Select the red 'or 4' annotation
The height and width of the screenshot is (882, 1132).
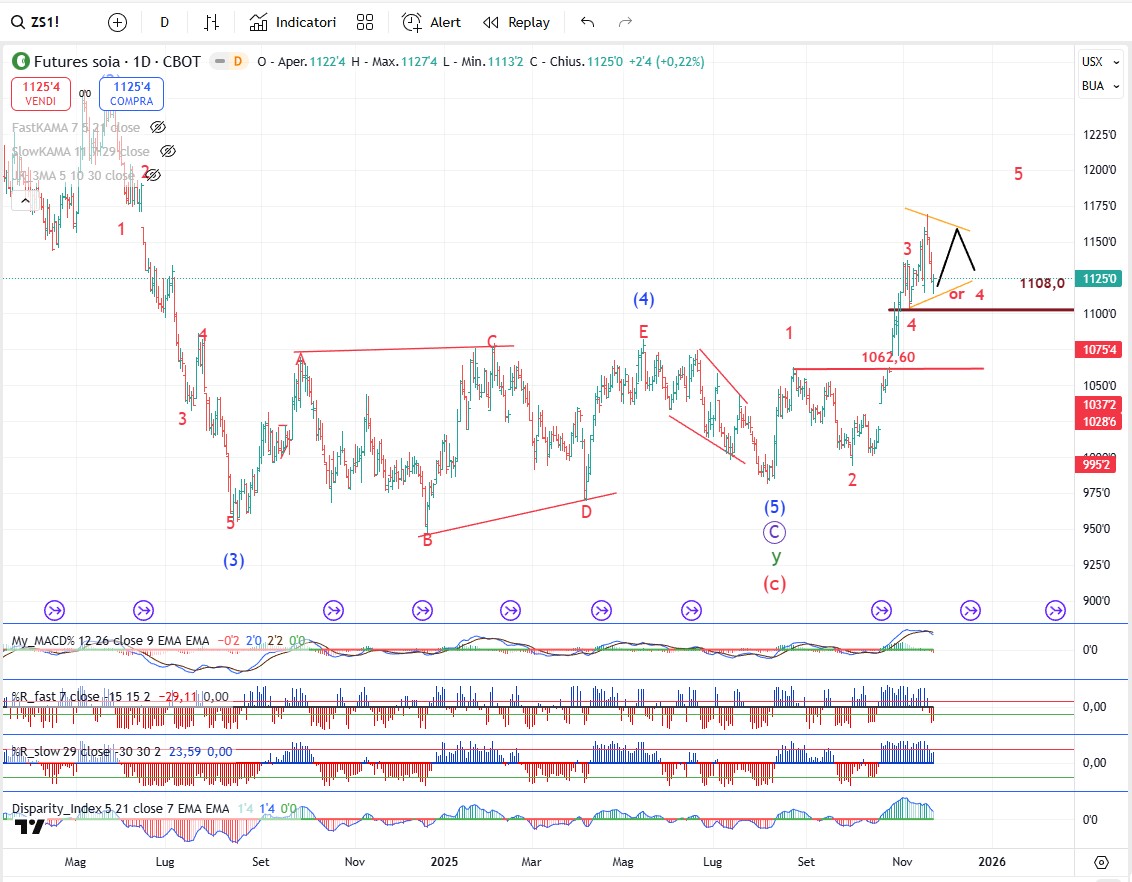(966, 294)
